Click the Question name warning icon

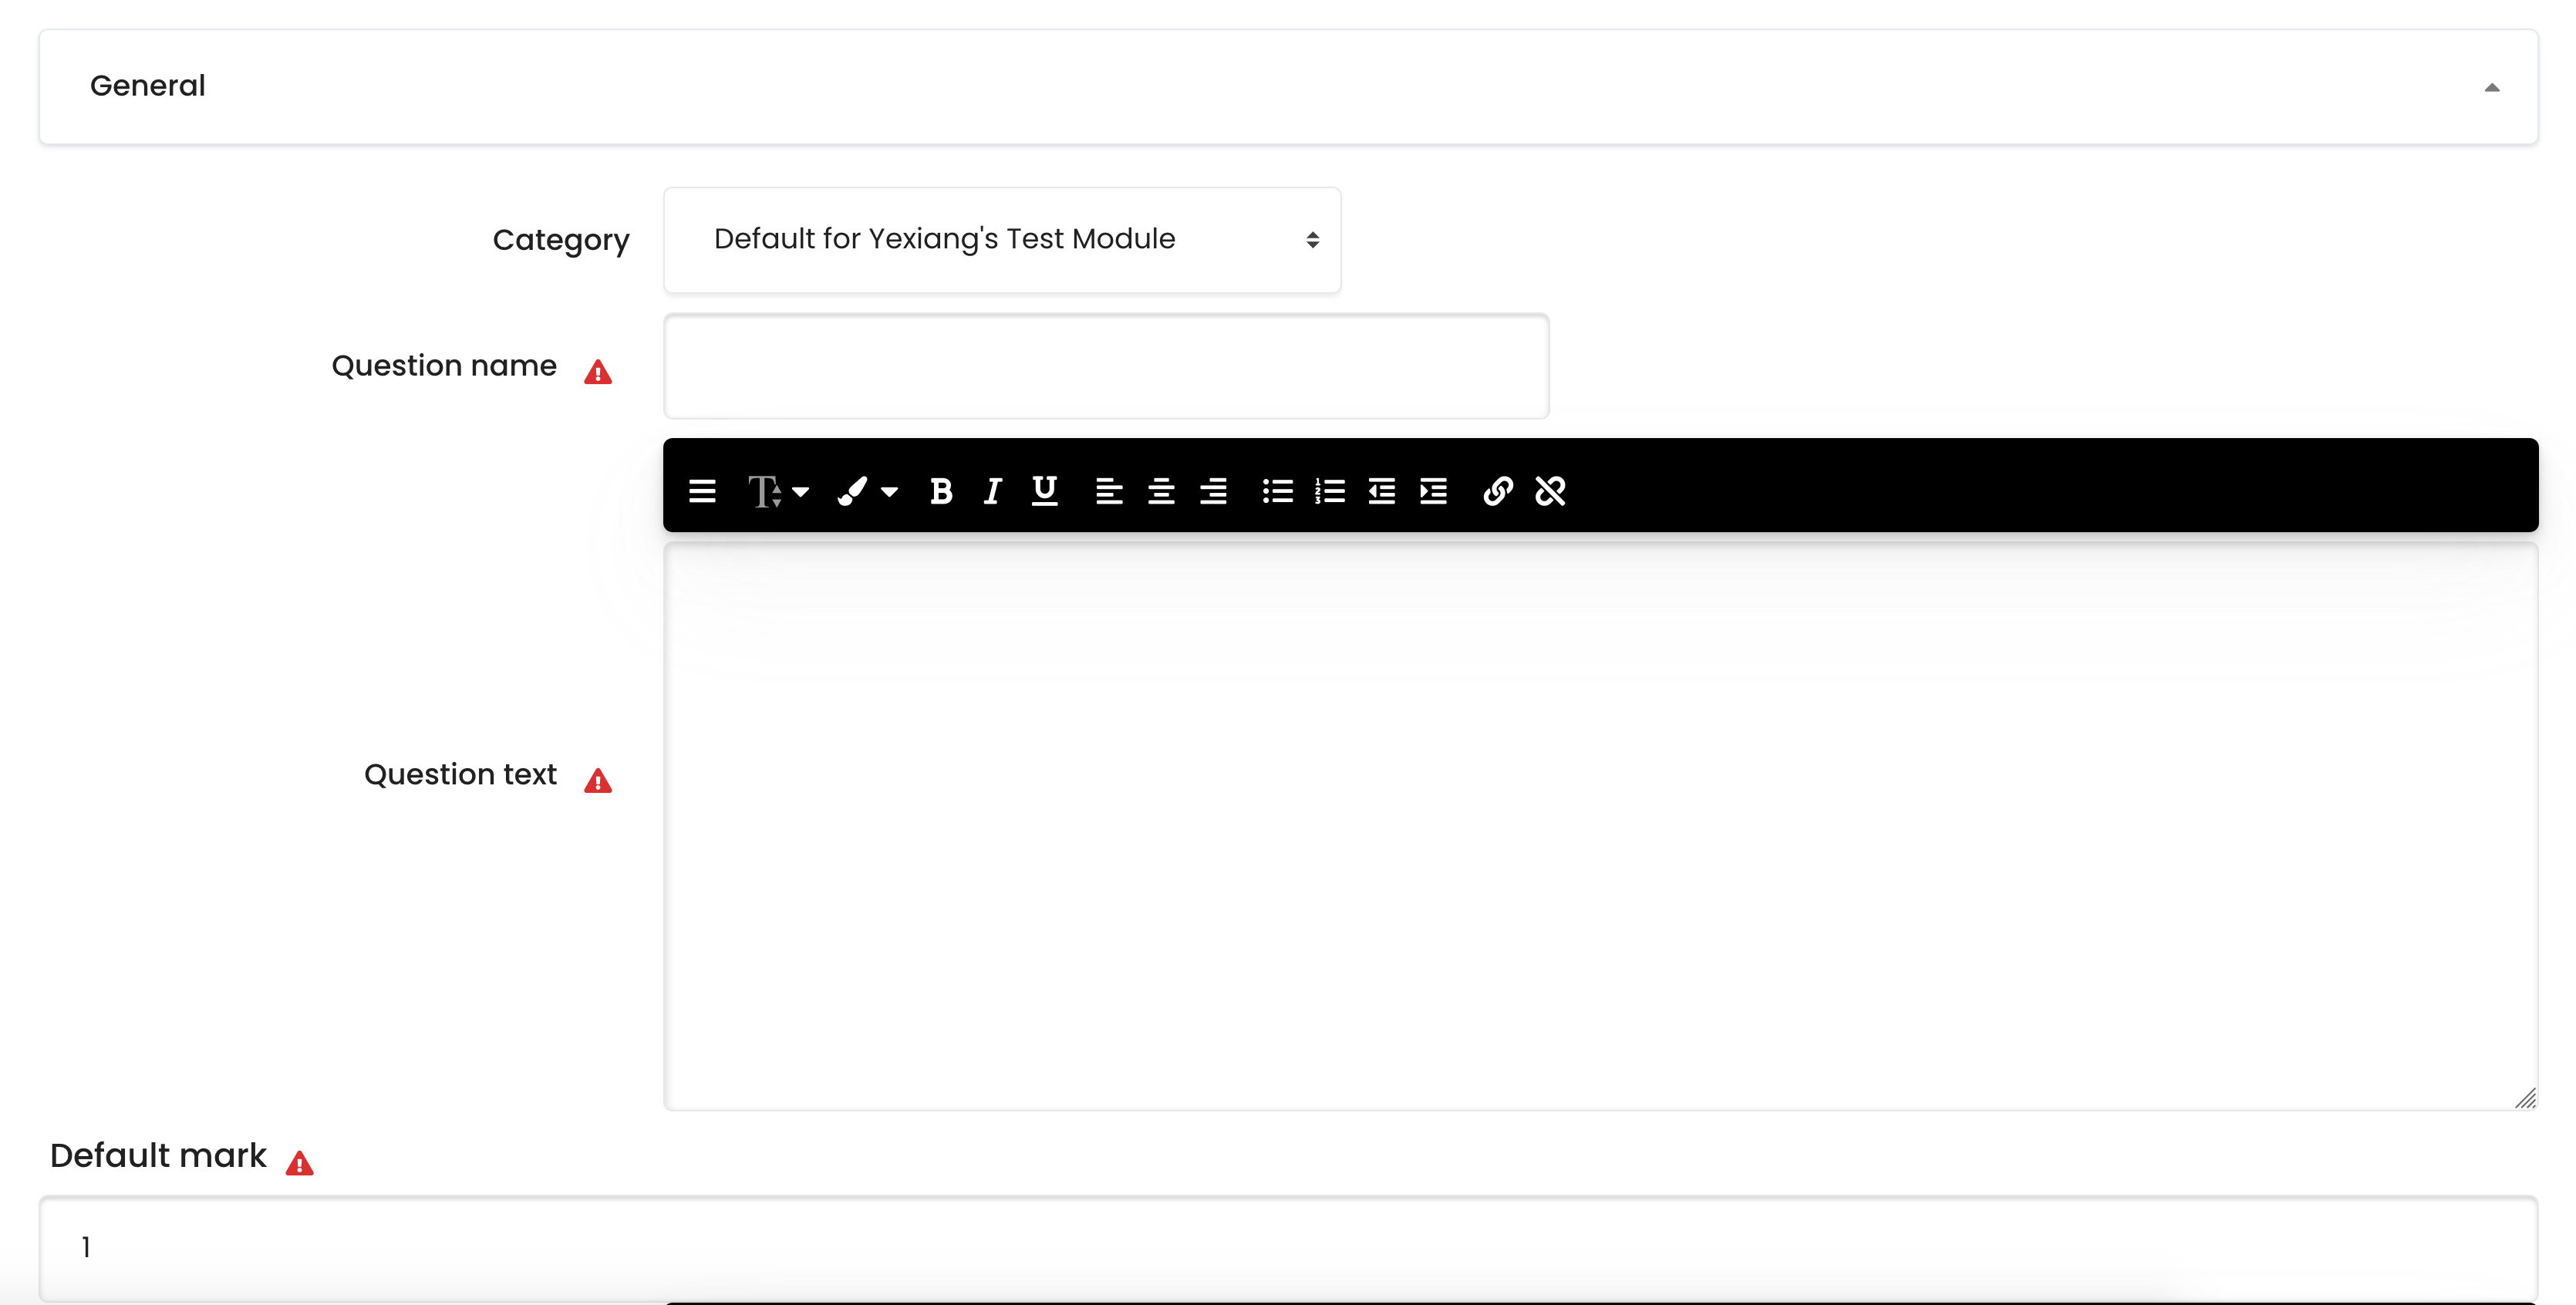[599, 371]
